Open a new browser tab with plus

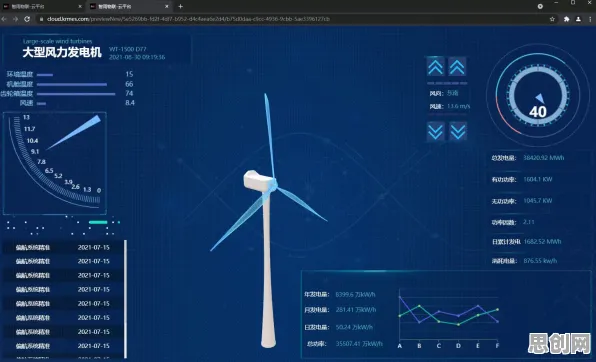click(181, 6)
